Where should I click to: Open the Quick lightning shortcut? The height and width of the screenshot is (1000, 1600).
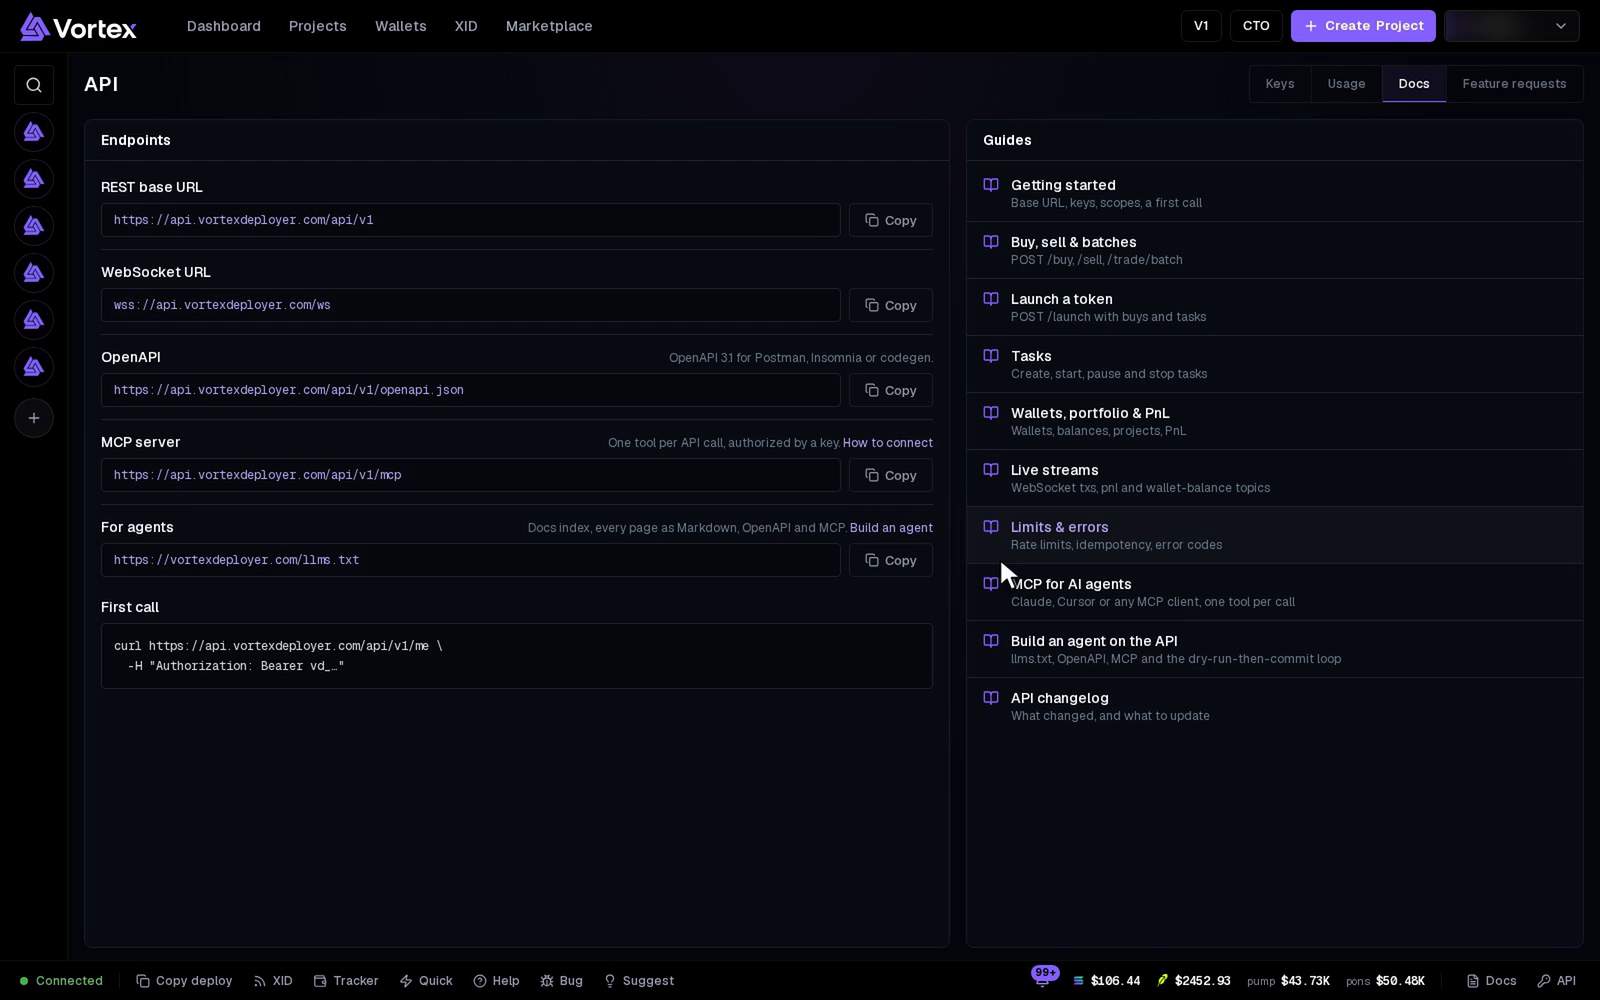[426, 981]
